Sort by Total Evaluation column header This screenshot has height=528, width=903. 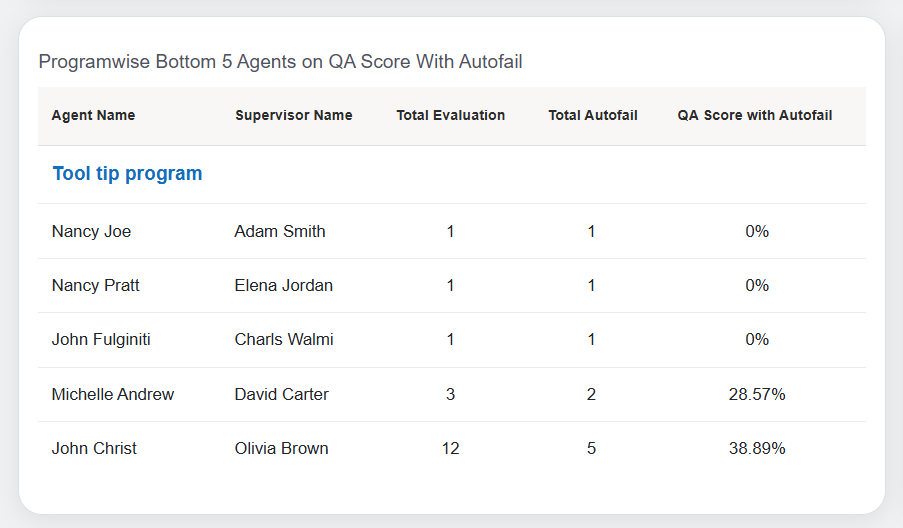(x=450, y=115)
